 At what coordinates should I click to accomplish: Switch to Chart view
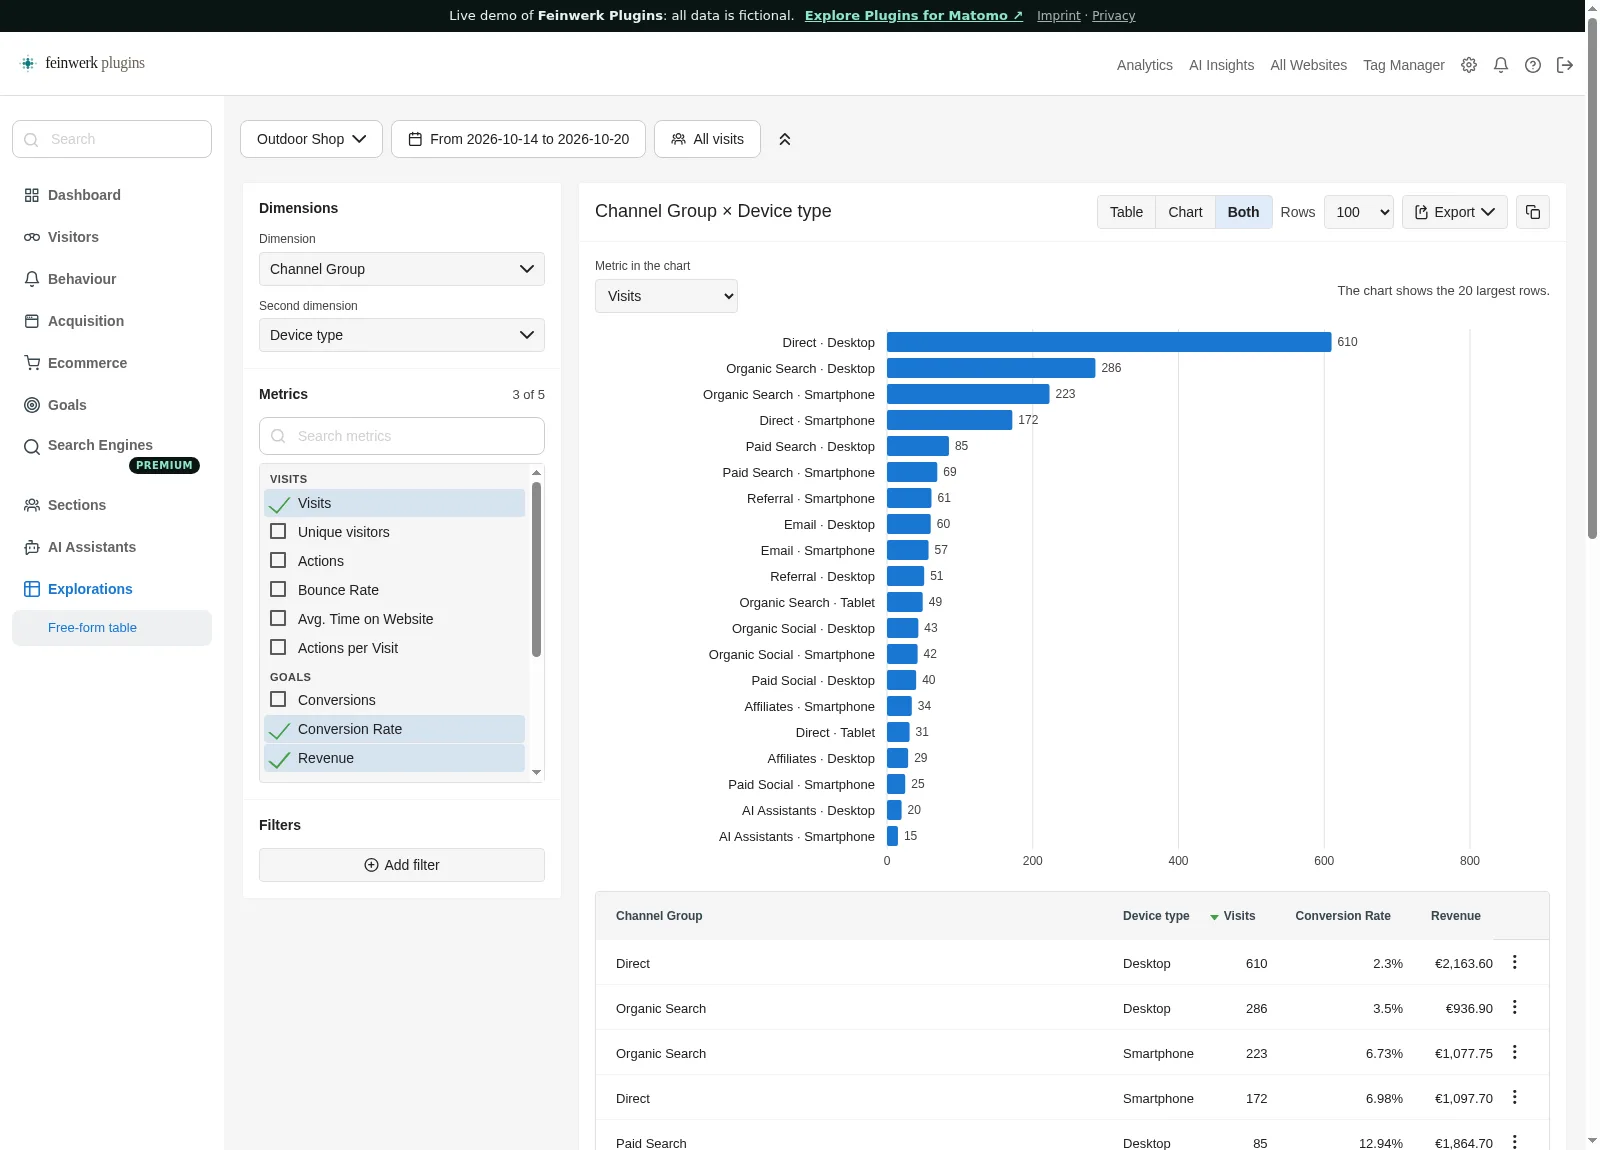tap(1185, 212)
